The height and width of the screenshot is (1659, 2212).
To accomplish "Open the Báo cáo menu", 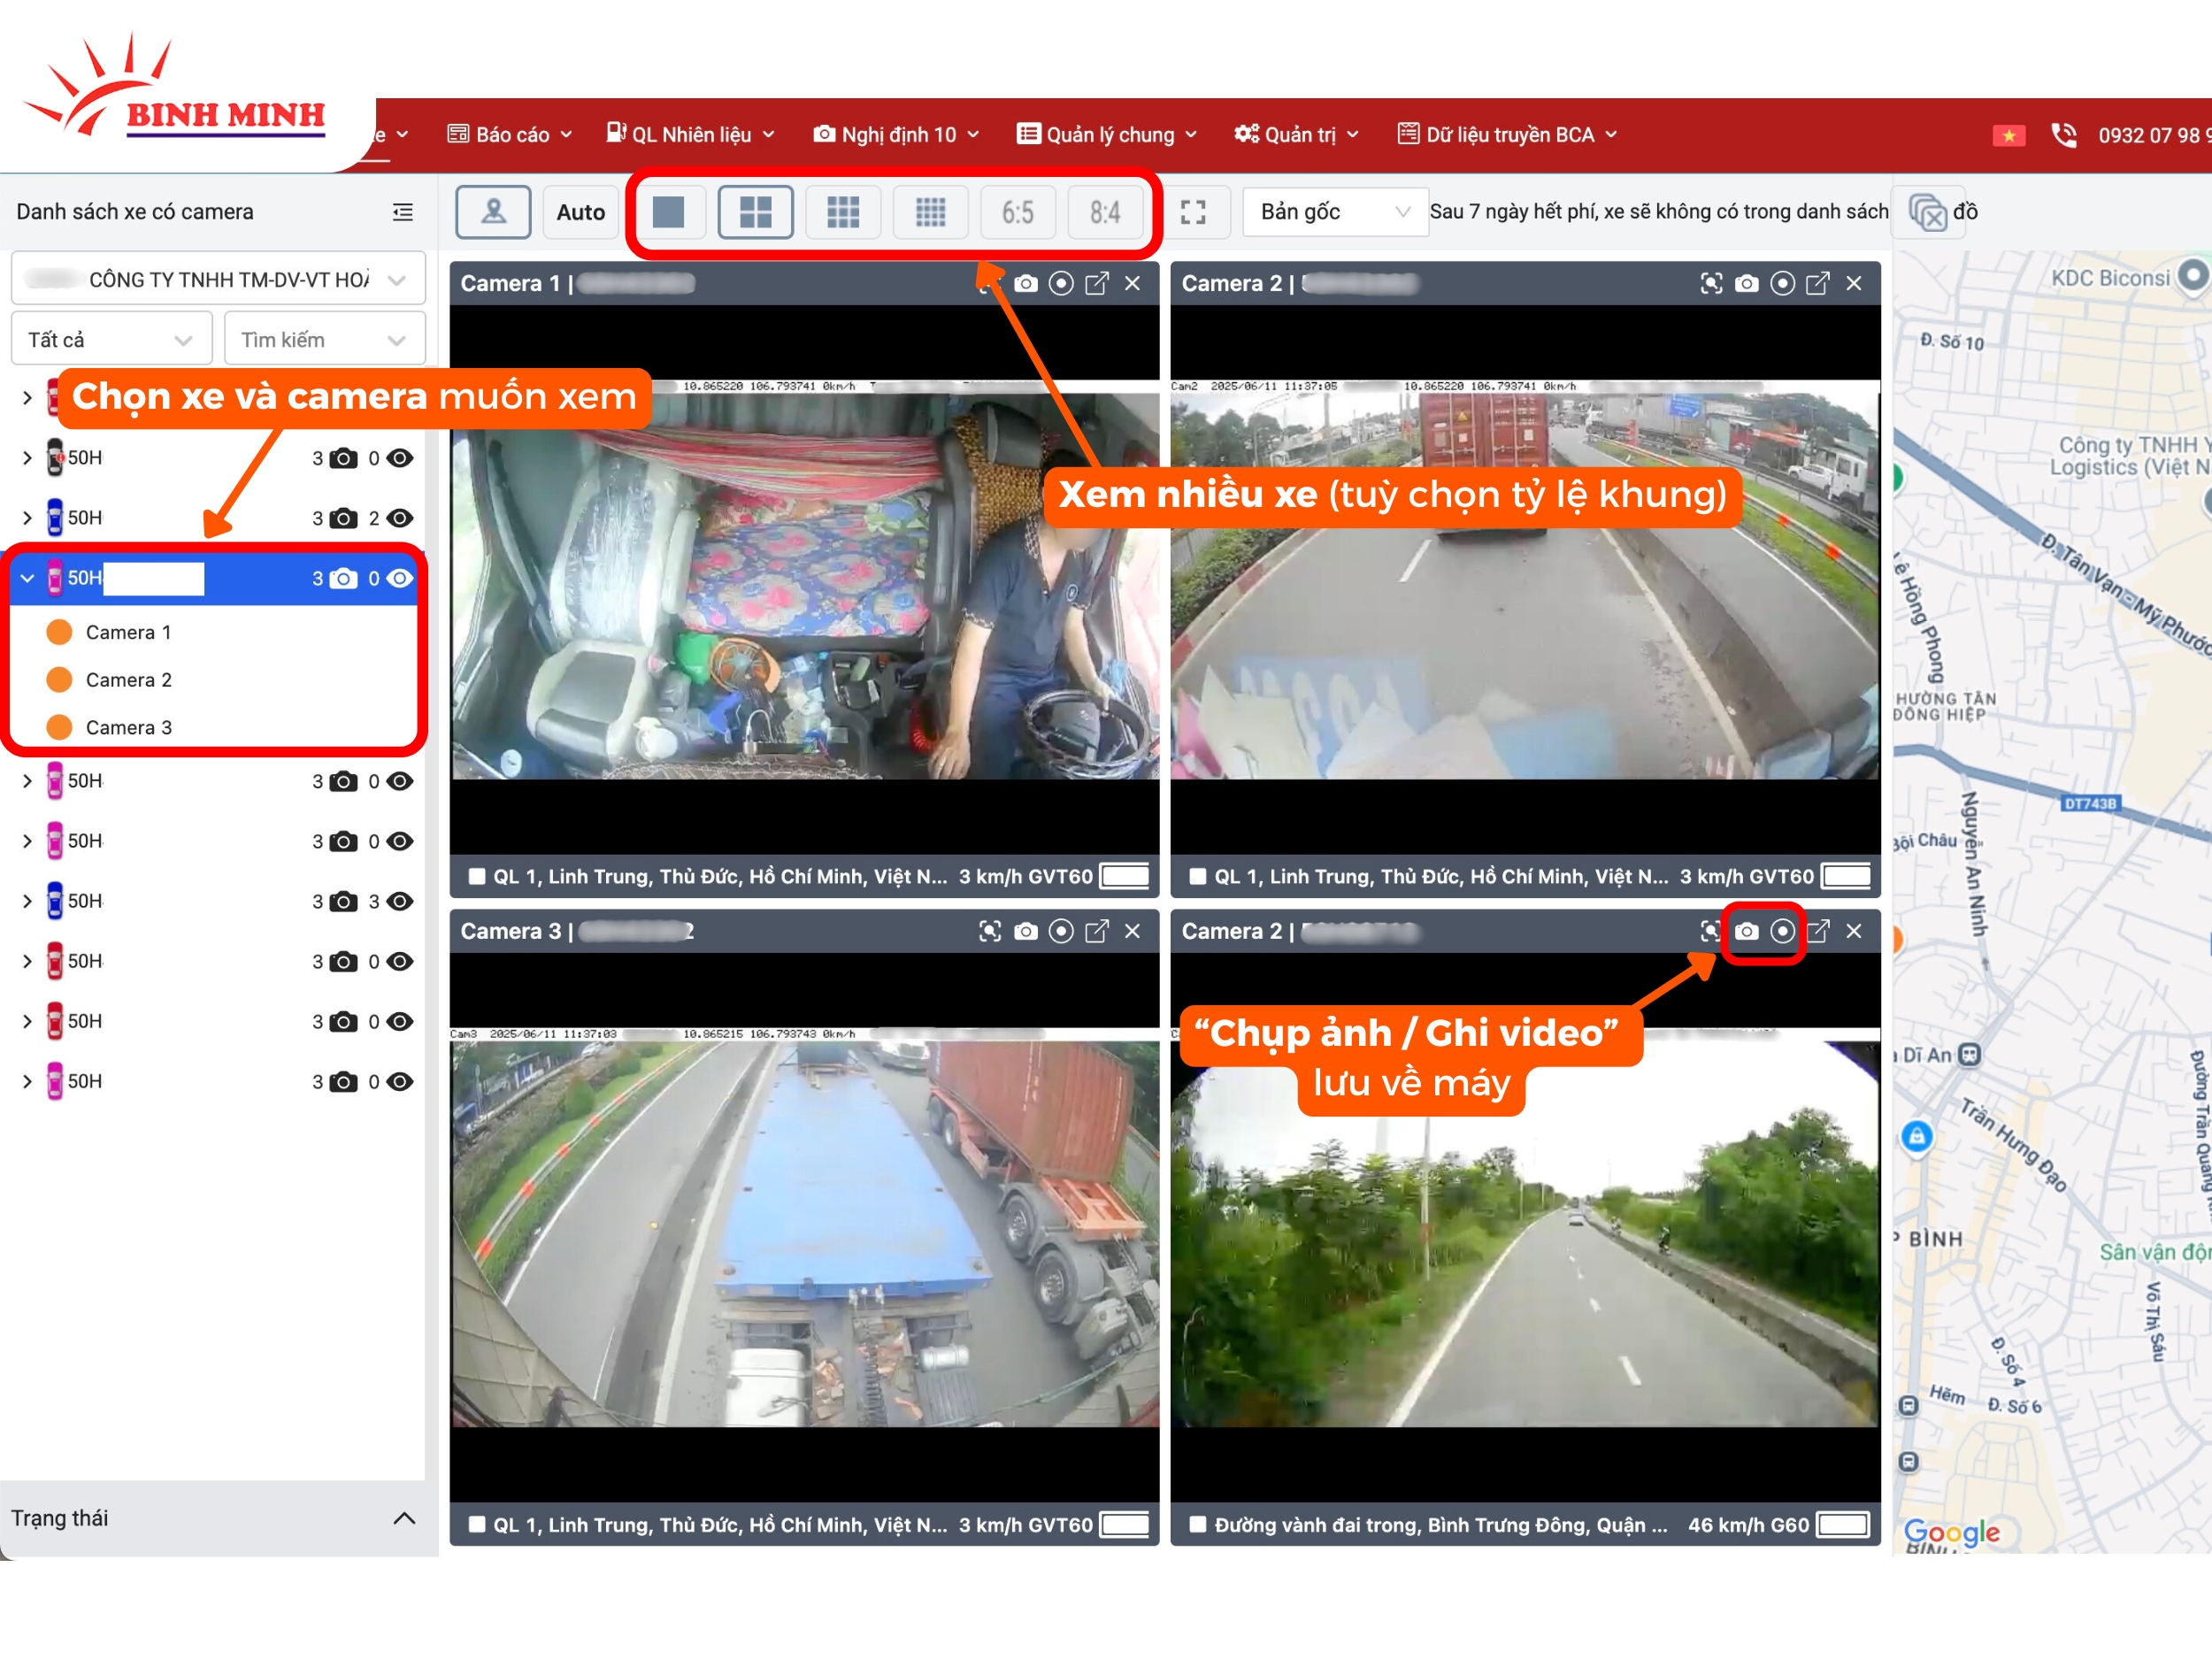I will (x=510, y=134).
